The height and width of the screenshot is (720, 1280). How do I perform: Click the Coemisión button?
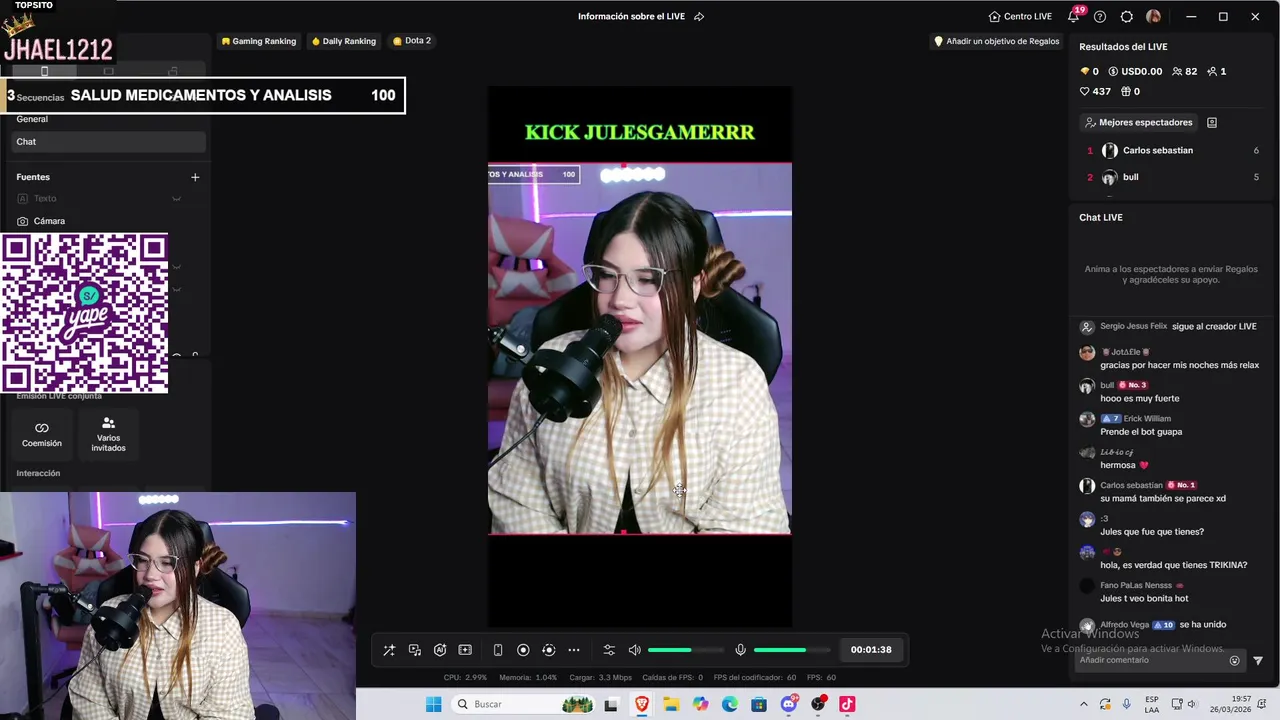[42, 434]
